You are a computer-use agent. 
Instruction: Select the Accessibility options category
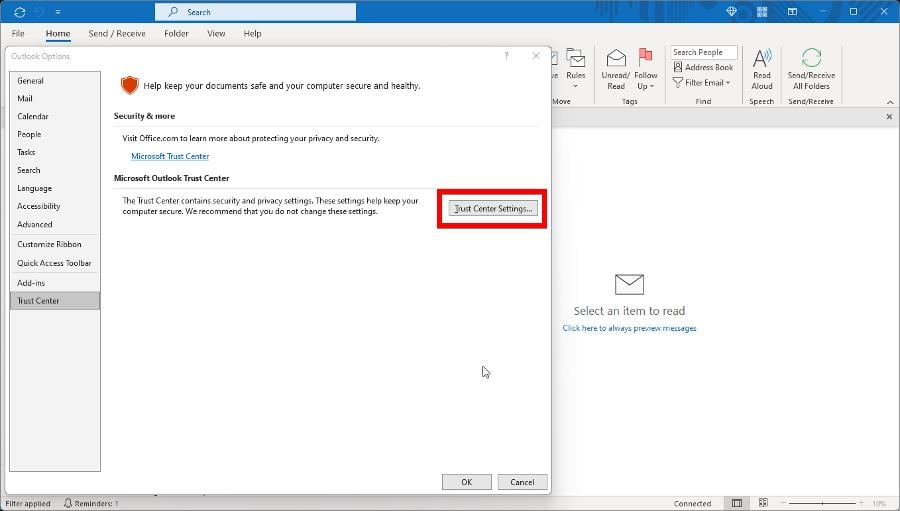pos(55,206)
